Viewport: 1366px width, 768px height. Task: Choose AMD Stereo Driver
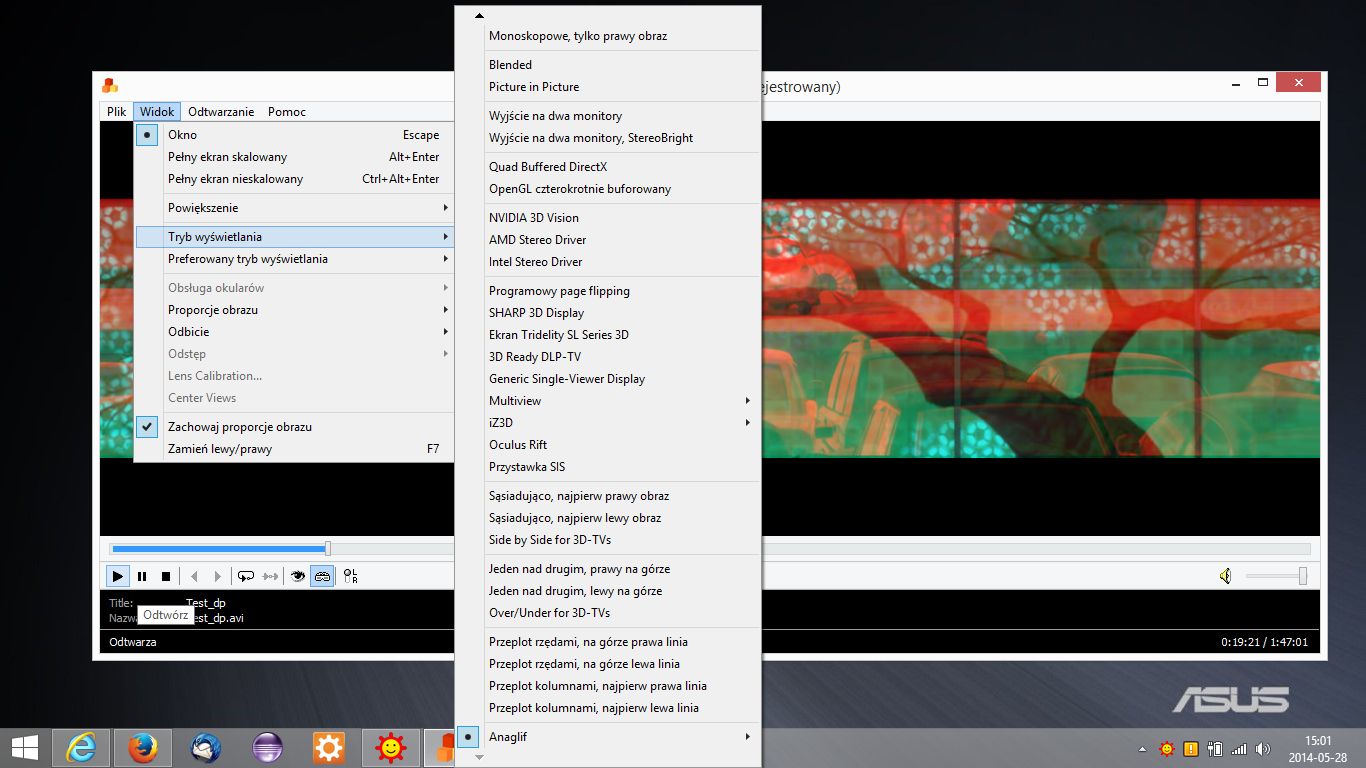click(x=608, y=240)
